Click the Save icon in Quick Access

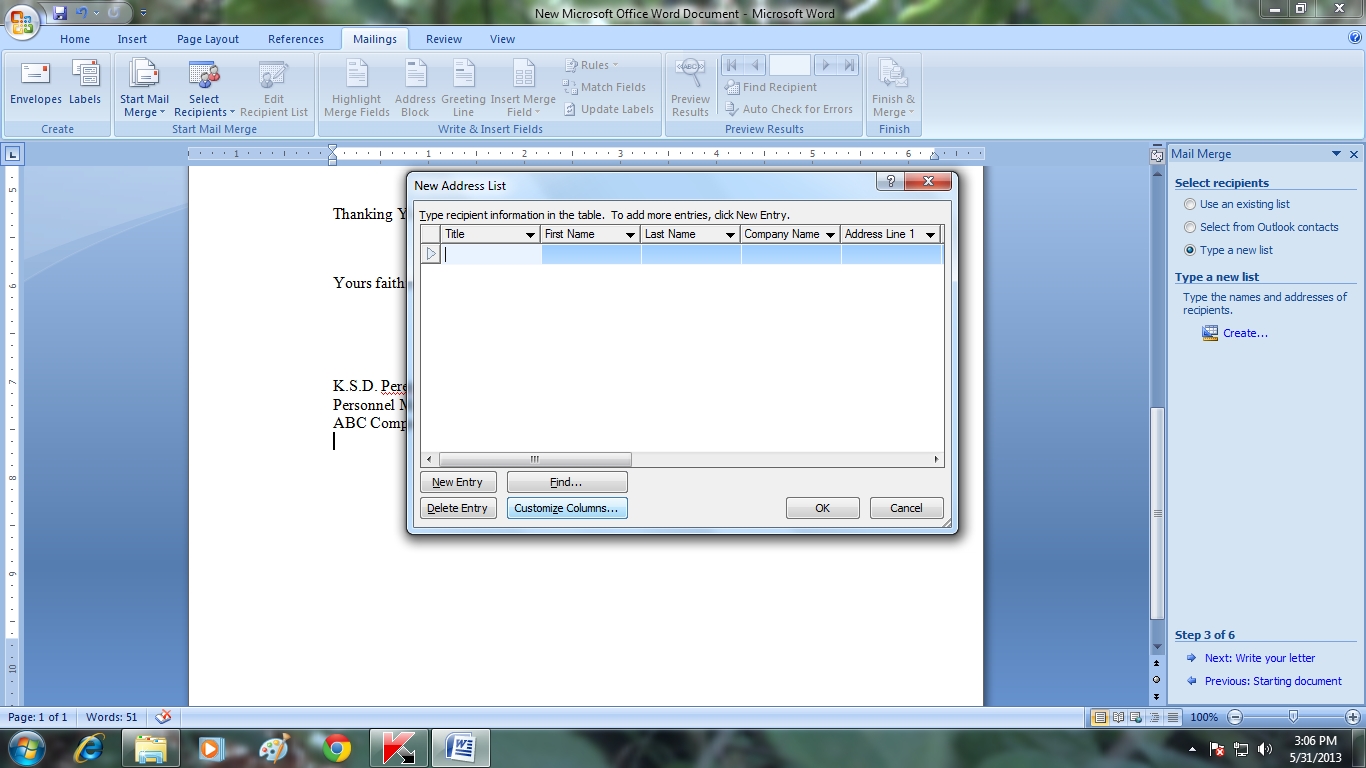pos(60,13)
